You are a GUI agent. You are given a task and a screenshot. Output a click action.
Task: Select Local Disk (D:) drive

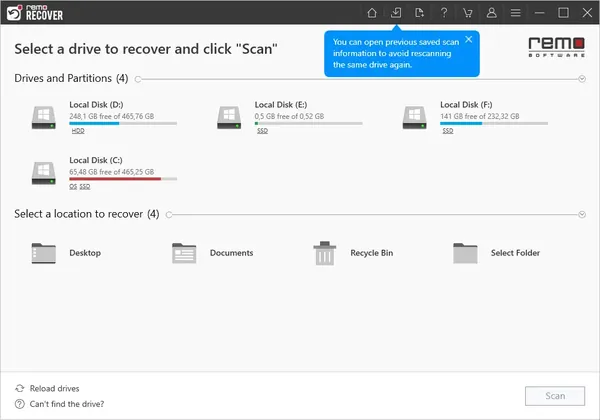pyautogui.click(x=104, y=118)
